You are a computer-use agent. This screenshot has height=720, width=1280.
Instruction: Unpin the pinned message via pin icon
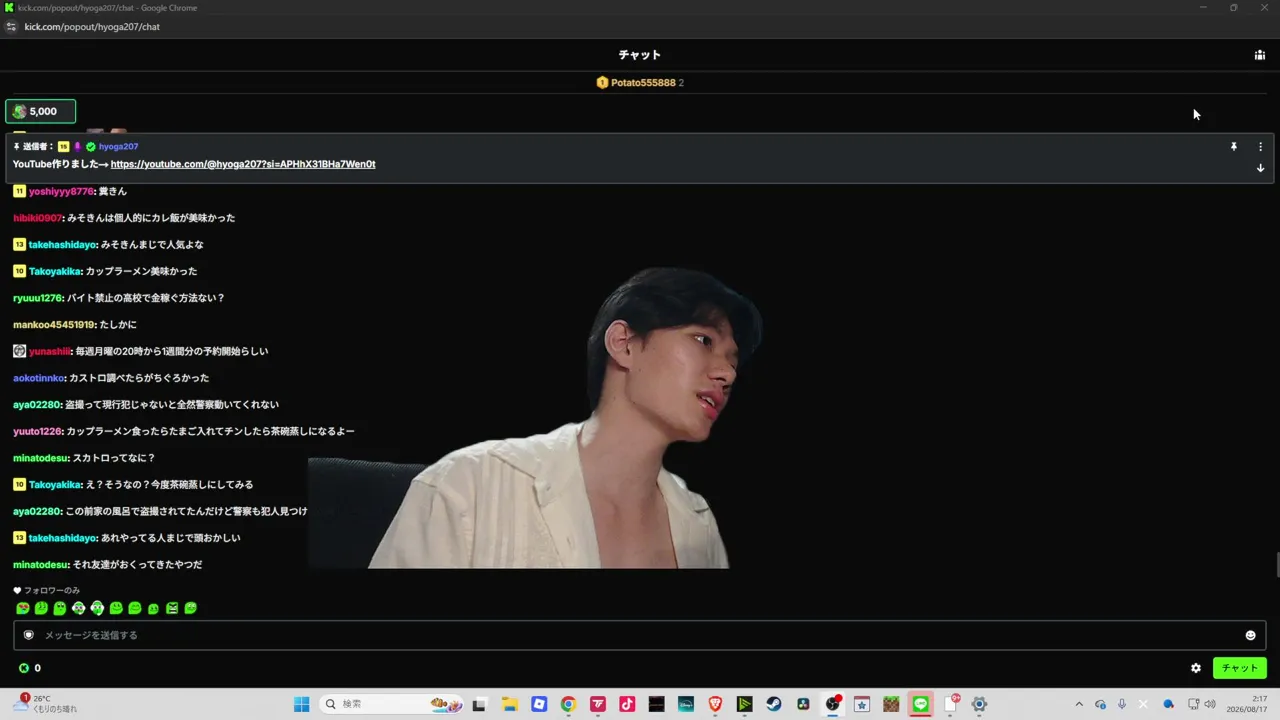[1234, 146]
